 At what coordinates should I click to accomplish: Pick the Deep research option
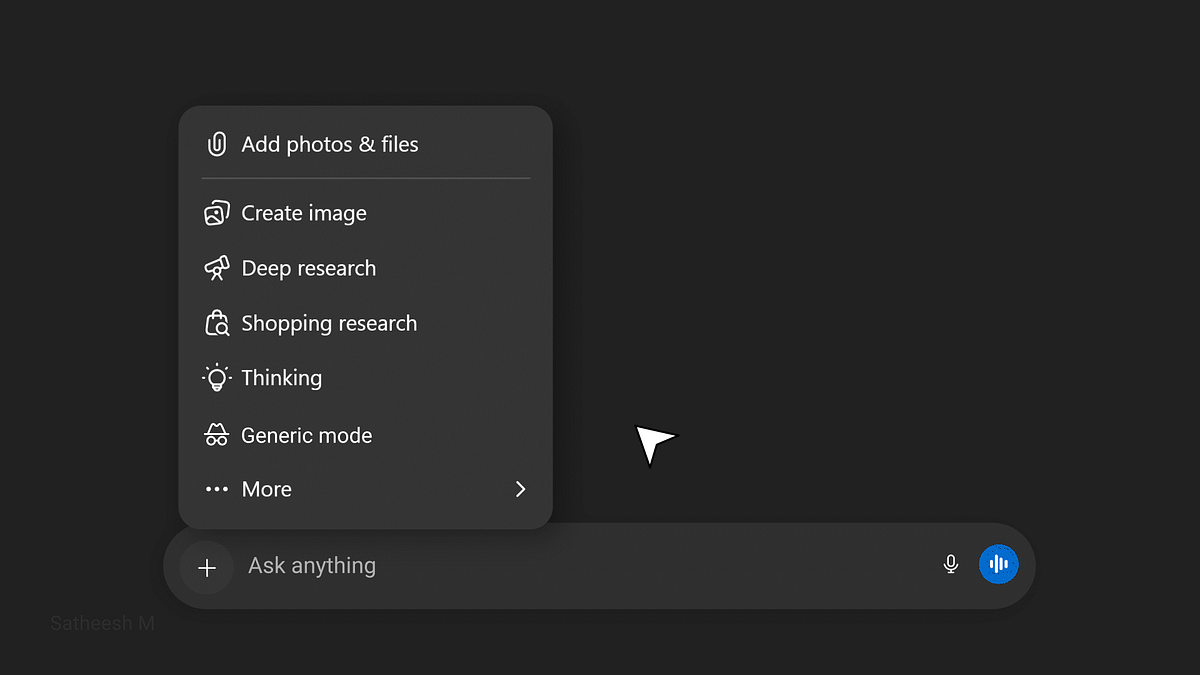pyautogui.click(x=366, y=268)
